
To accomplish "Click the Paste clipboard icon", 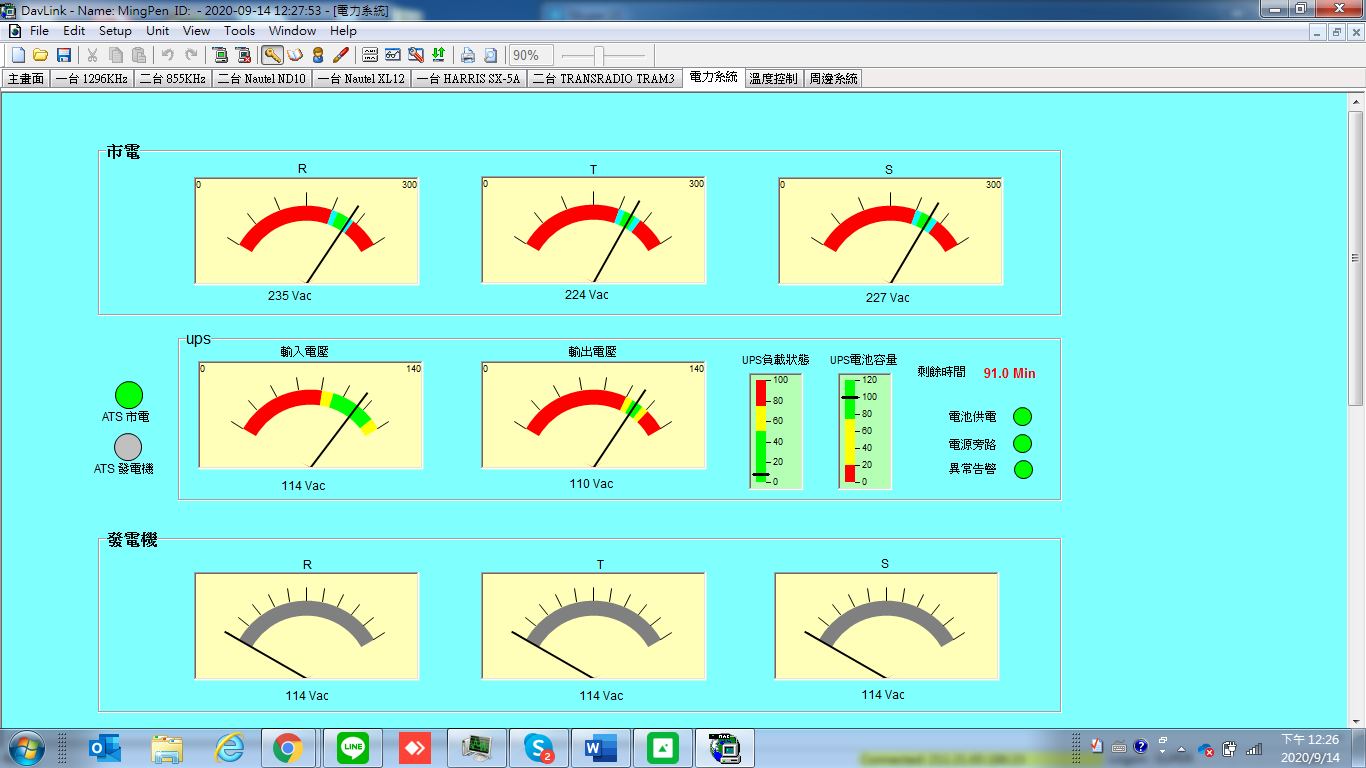I will click(138, 55).
